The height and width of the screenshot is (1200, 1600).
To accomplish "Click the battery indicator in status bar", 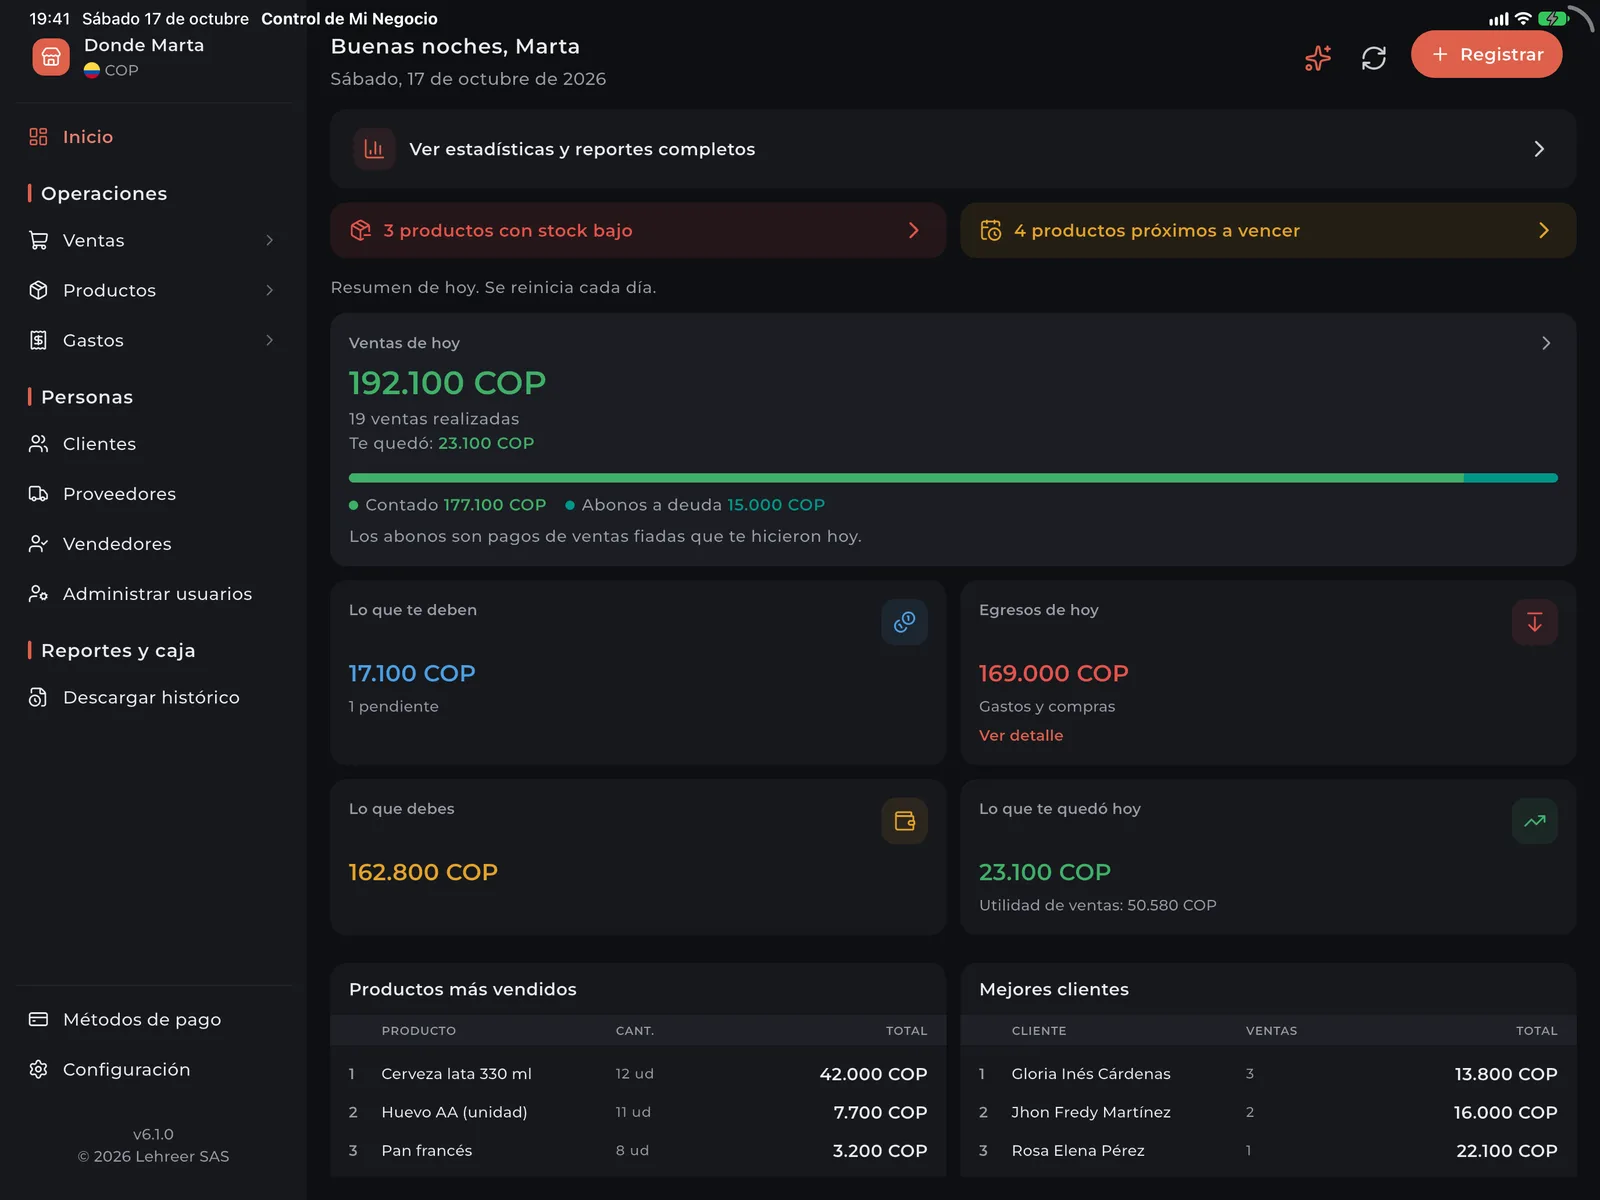I will coord(1554,18).
